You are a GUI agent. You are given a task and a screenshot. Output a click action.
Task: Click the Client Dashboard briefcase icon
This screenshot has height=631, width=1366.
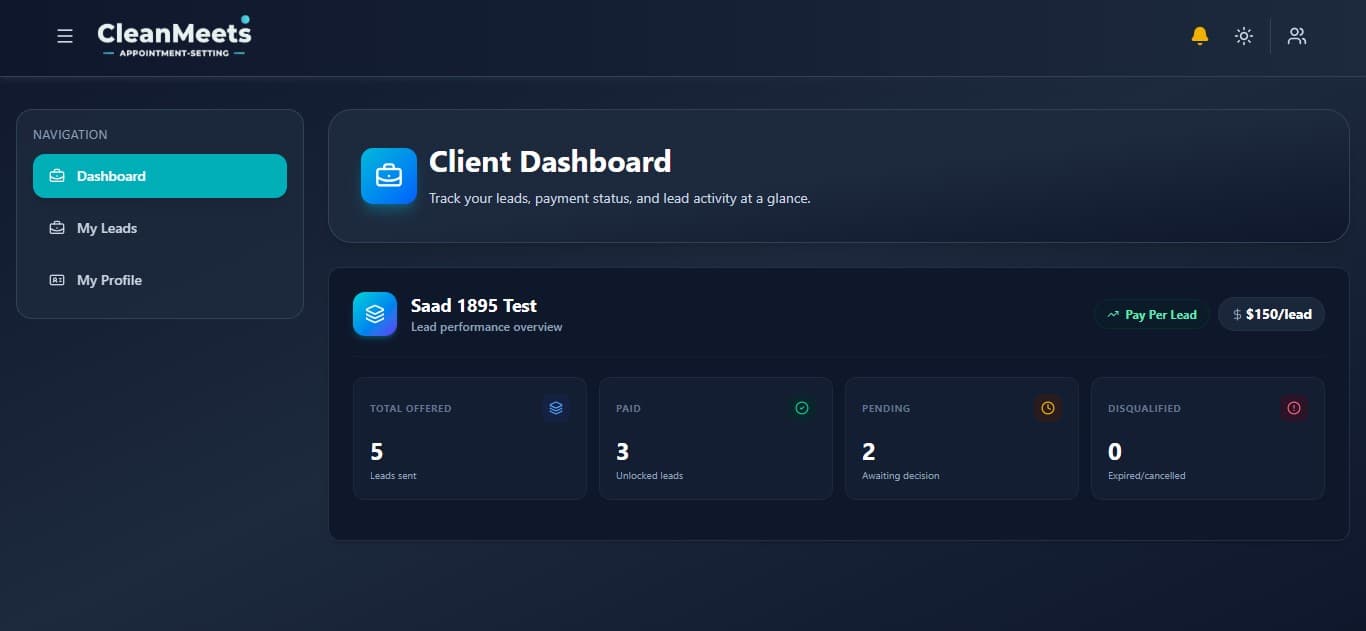(389, 176)
